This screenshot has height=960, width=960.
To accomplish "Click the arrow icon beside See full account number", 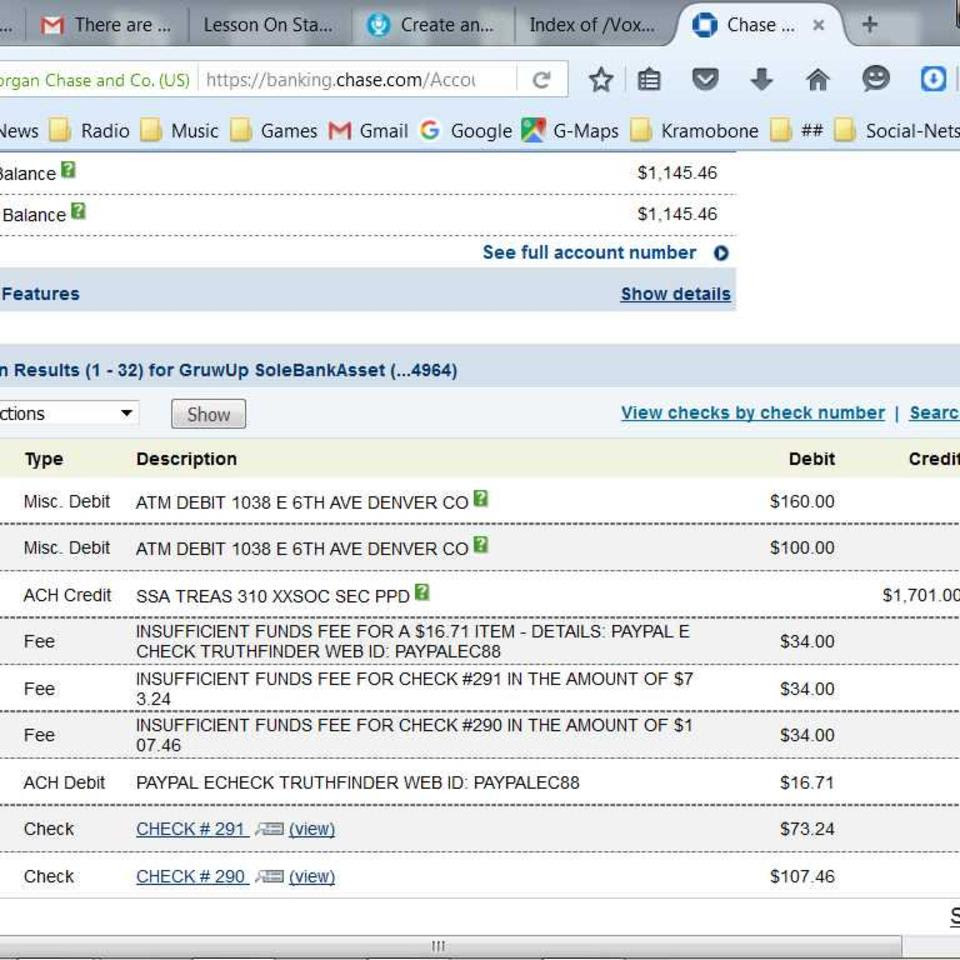I will pos(721,253).
